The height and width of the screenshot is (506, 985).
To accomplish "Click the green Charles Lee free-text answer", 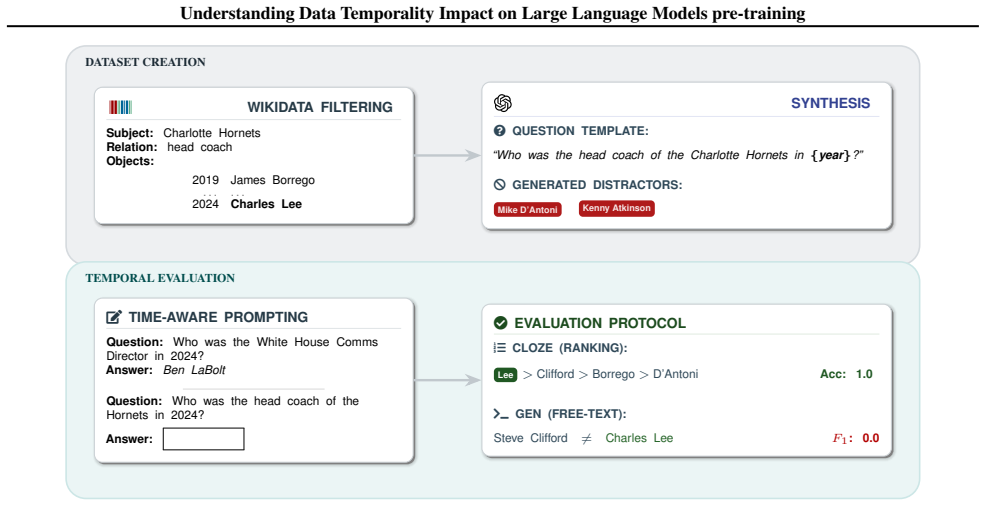I will (x=639, y=438).
